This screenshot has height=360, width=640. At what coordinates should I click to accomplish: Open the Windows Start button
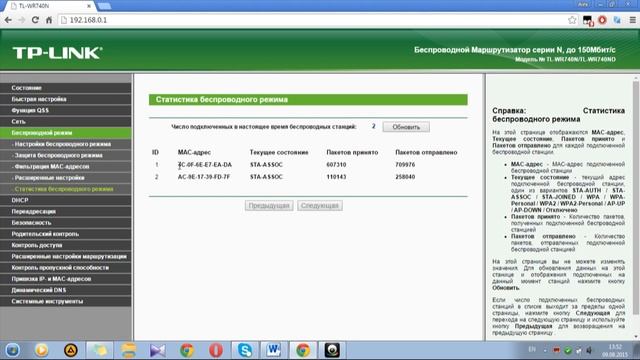(x=13, y=350)
